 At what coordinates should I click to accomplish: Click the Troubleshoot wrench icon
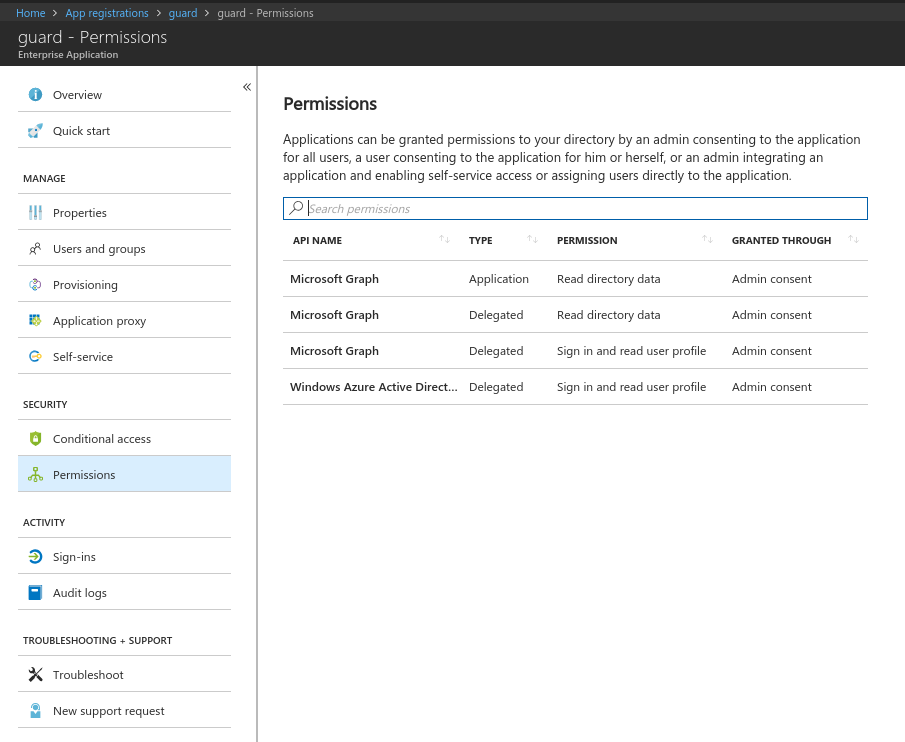[35, 674]
